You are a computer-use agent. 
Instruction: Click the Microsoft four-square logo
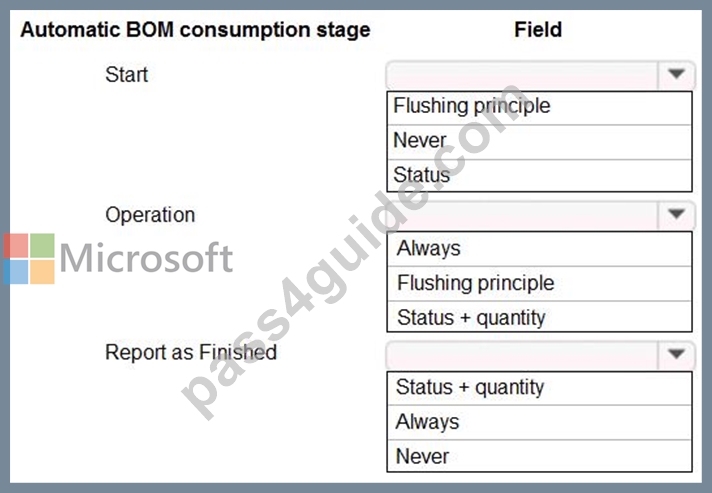(29, 259)
